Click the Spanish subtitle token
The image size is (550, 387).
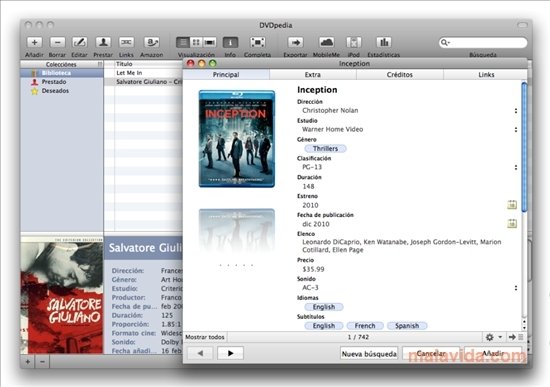407,326
